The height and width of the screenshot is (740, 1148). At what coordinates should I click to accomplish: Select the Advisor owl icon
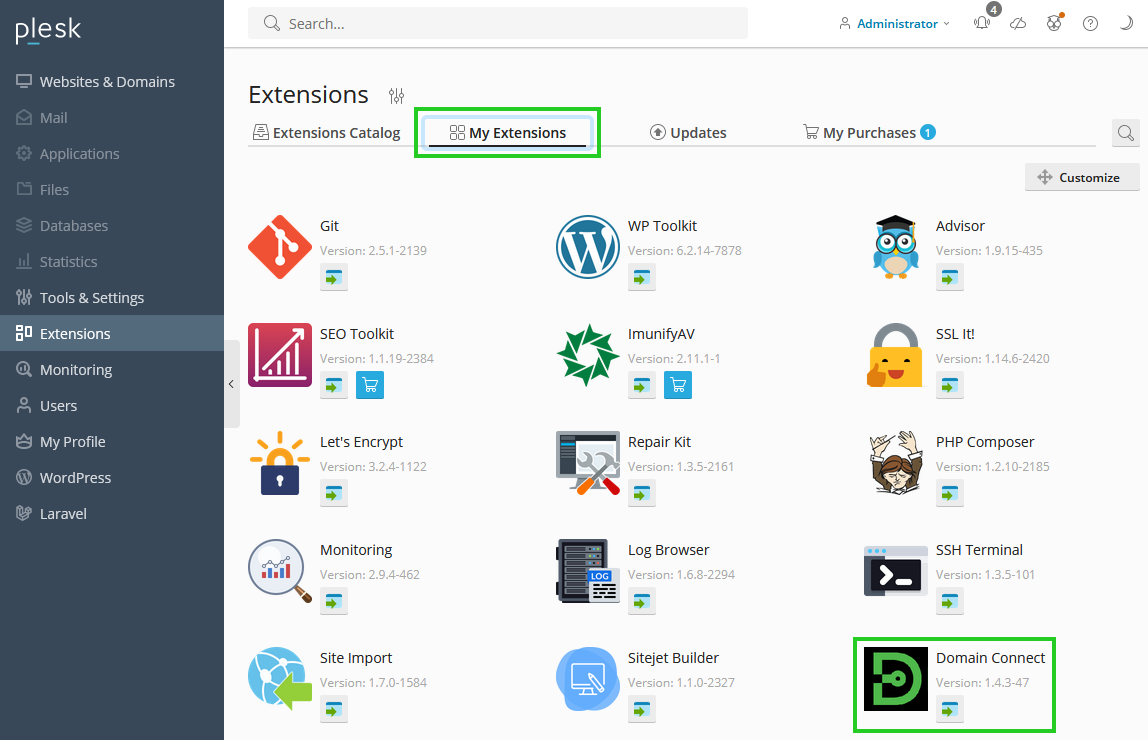[894, 247]
